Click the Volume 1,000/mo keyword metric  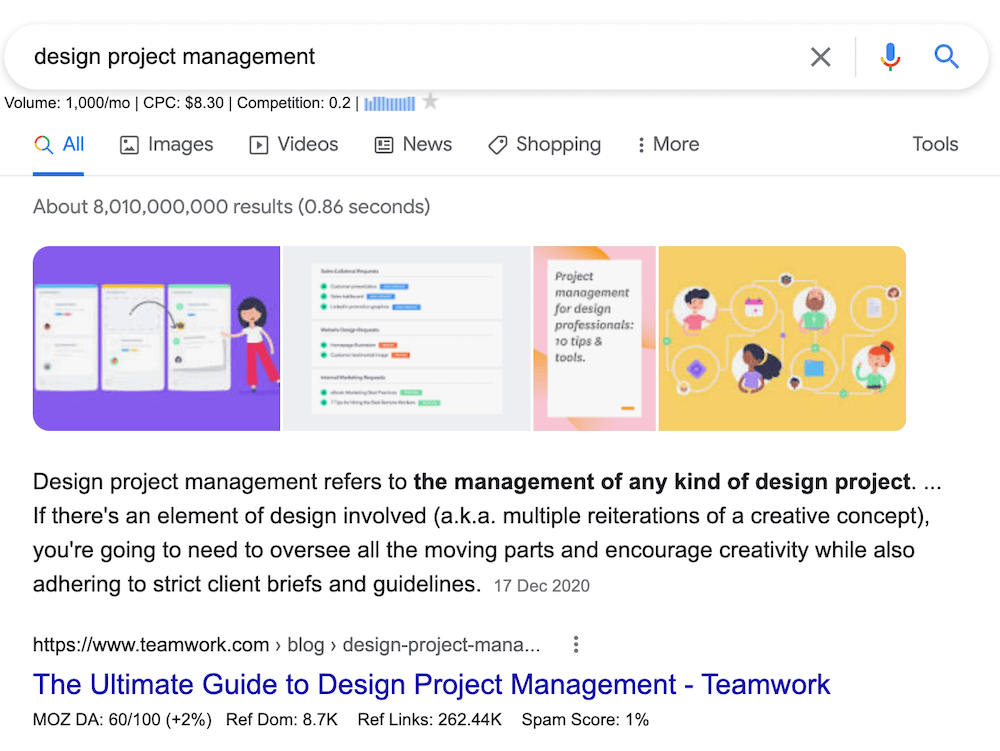(66, 102)
